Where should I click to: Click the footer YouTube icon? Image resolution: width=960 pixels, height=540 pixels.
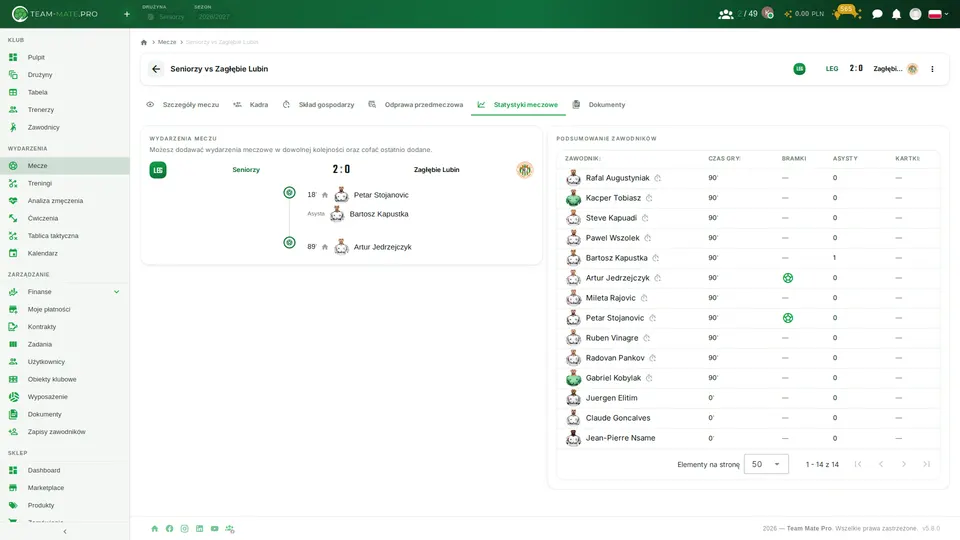214,528
